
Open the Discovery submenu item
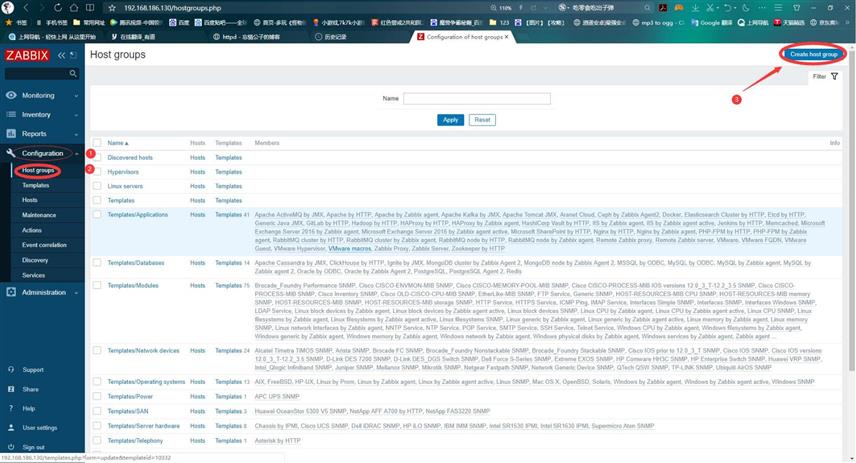coord(35,260)
